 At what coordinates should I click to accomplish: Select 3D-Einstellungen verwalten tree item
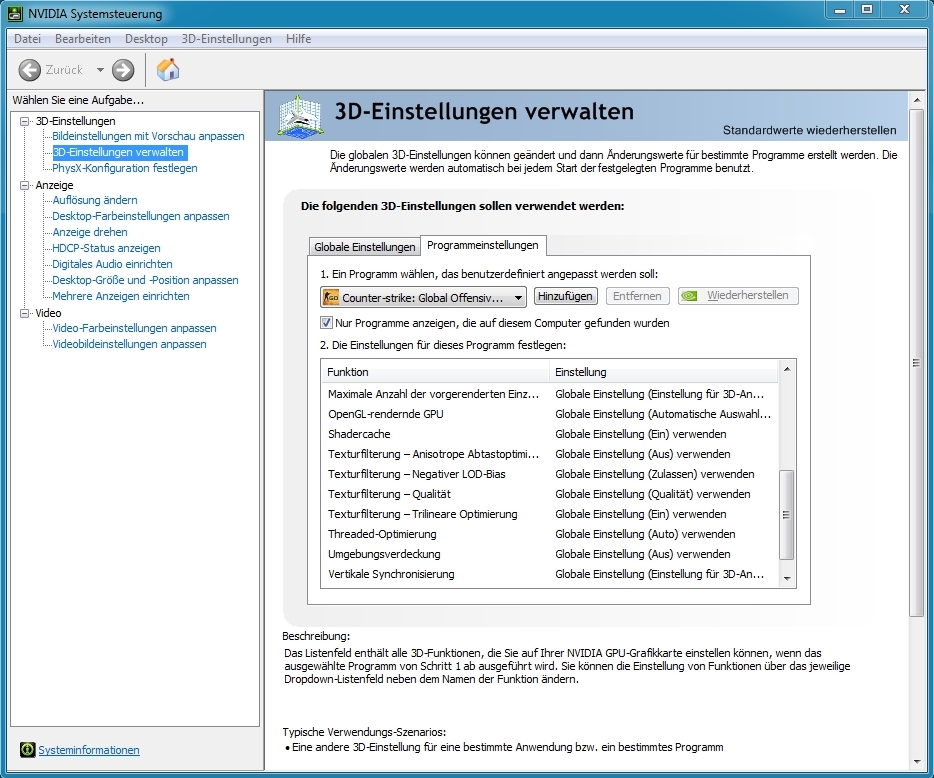(119, 152)
